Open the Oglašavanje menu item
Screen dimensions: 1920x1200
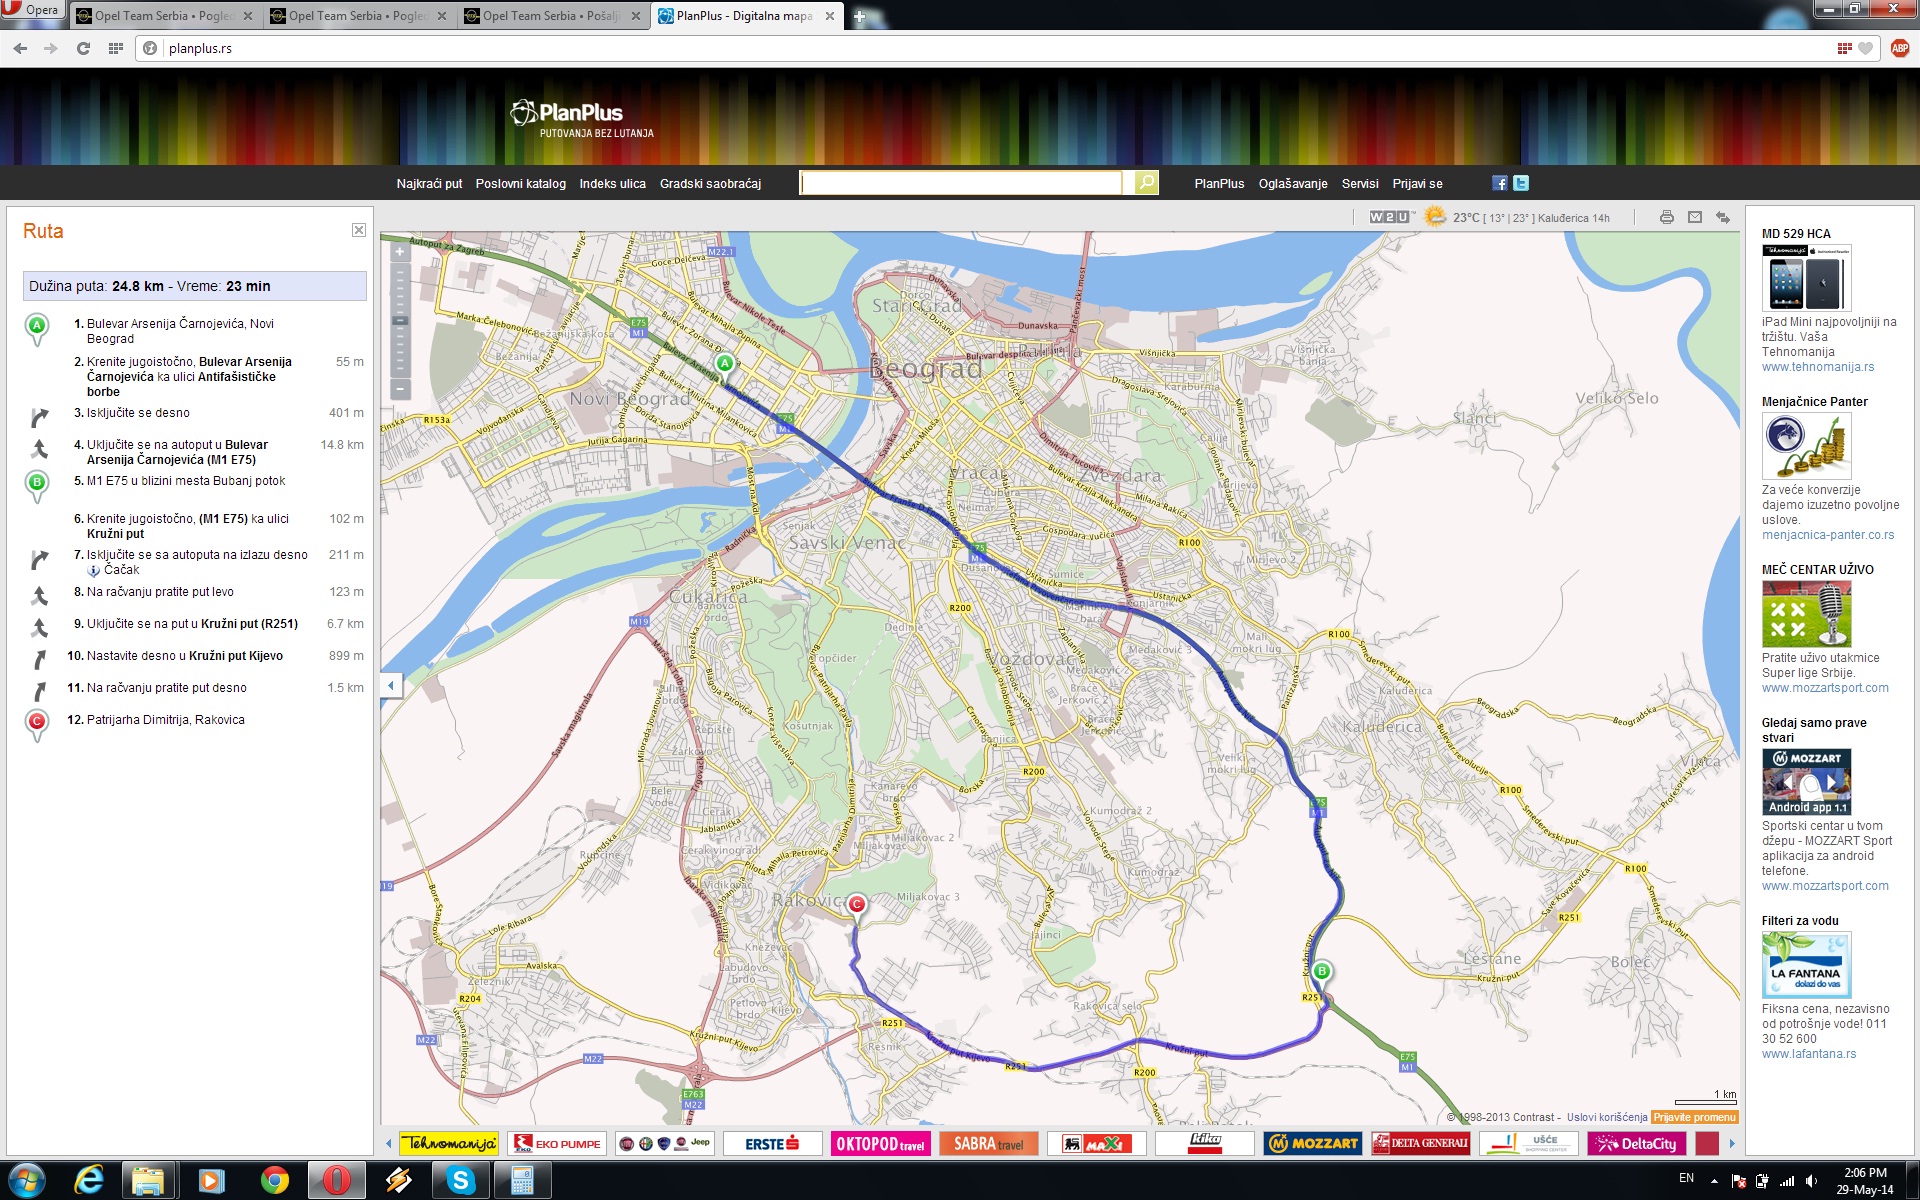click(x=1293, y=184)
